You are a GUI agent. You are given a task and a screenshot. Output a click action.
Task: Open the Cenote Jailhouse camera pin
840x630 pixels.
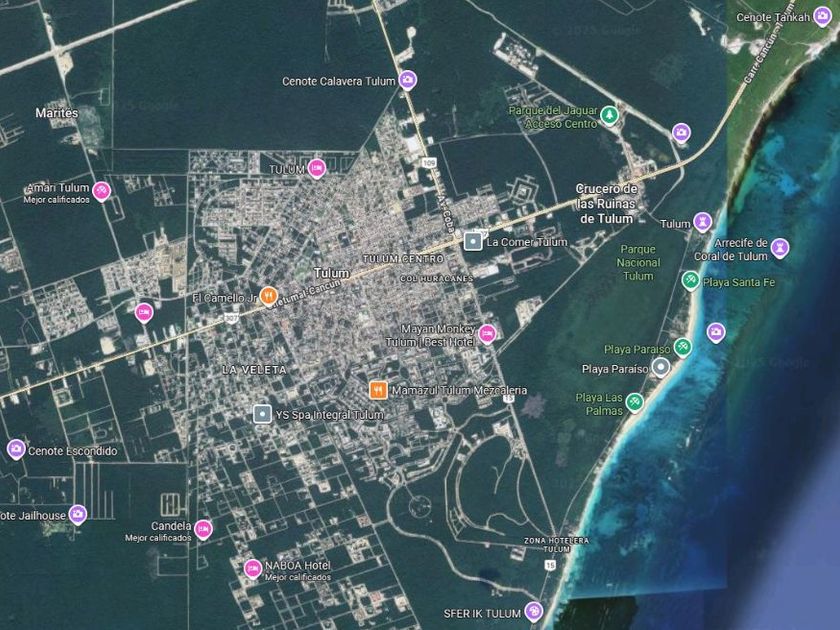tap(78, 515)
